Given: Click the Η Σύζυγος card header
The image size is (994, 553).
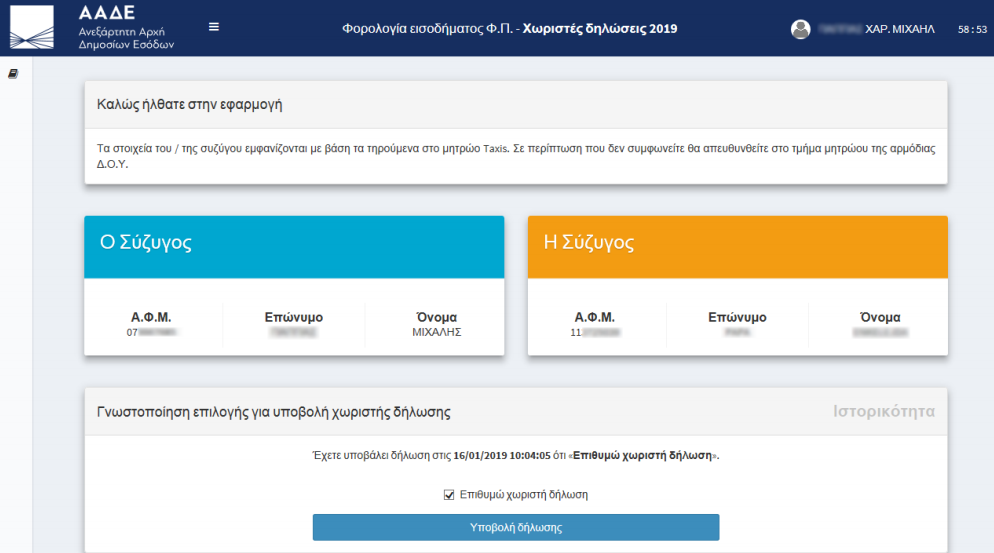Looking at the screenshot, I should pos(738,247).
